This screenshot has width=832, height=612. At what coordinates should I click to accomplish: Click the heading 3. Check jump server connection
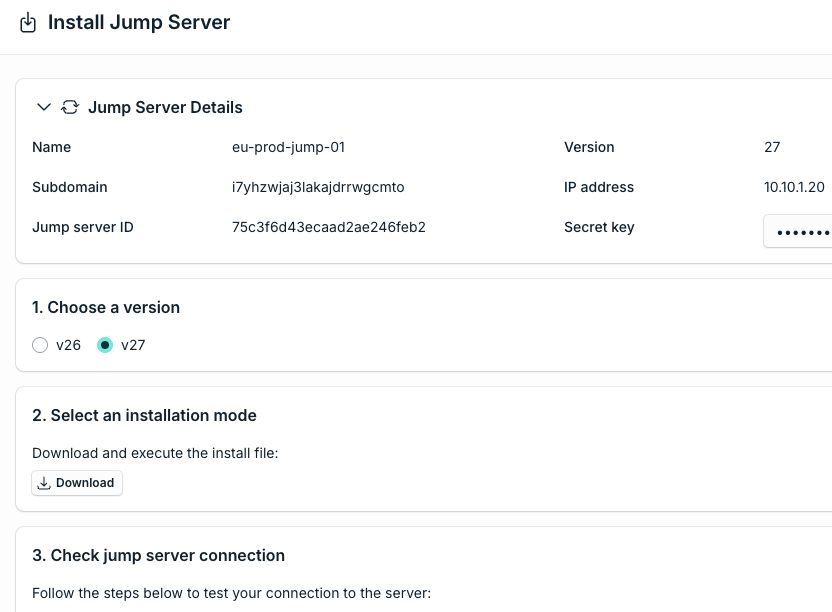click(158, 555)
